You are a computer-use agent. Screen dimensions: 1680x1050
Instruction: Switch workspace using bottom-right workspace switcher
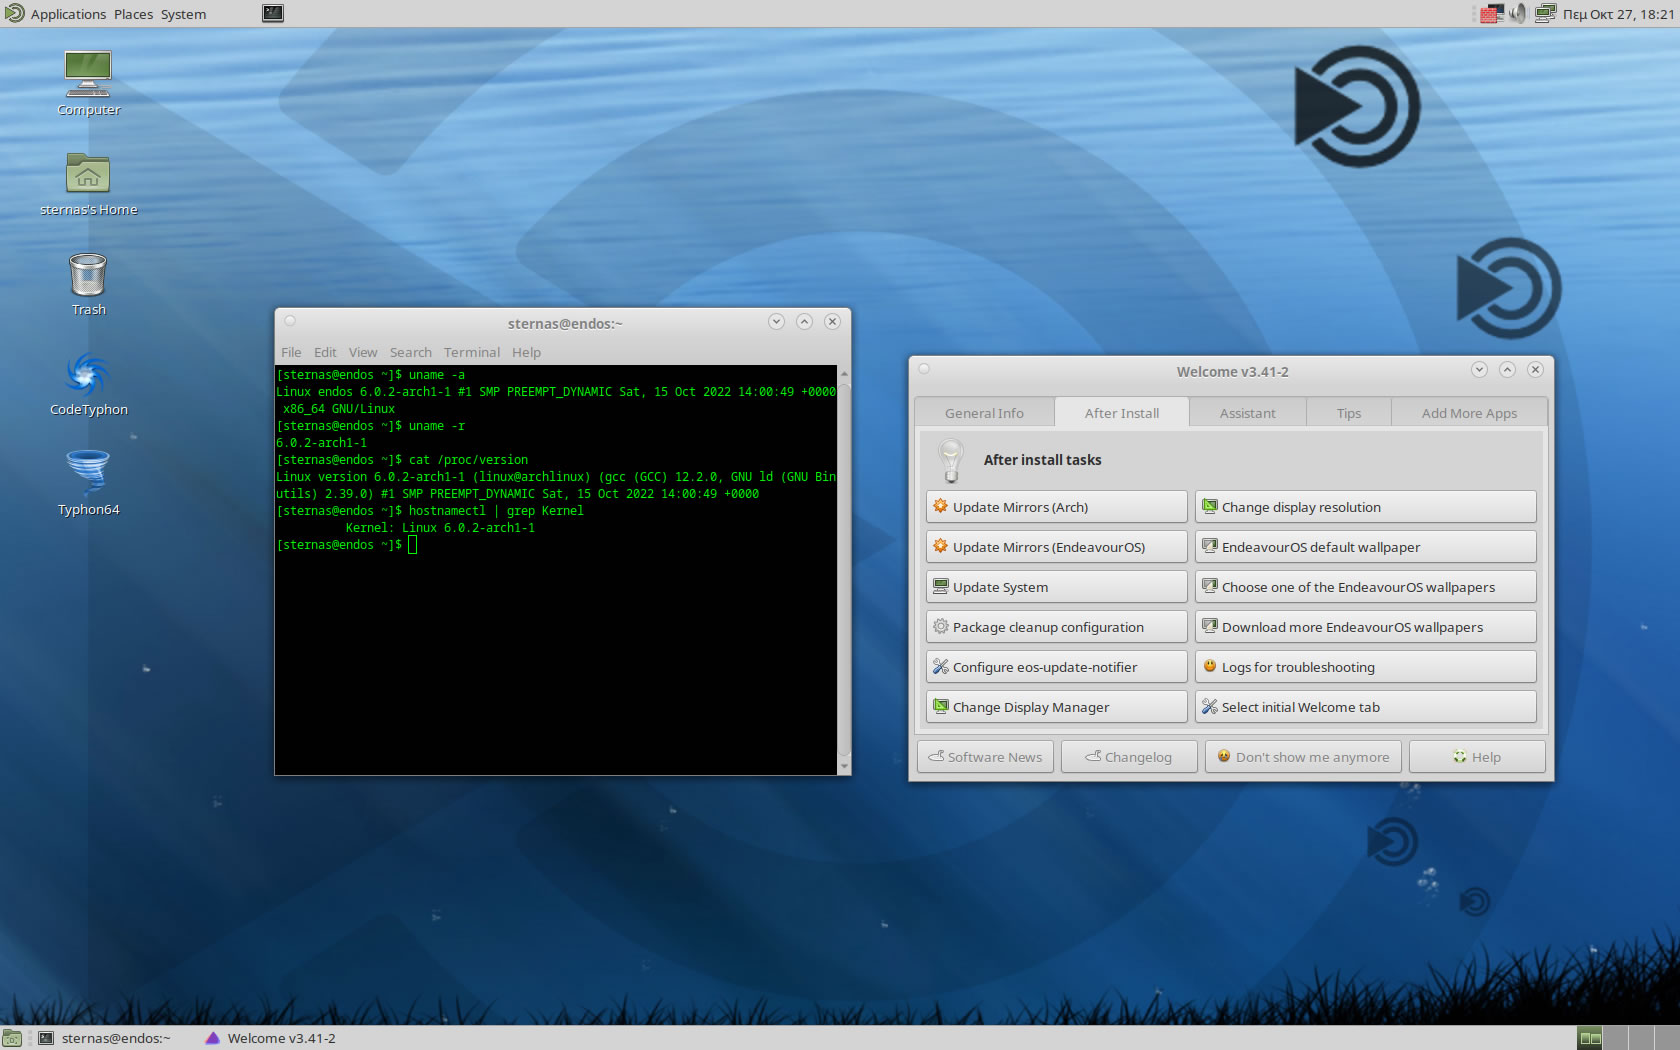coord(1628,1038)
